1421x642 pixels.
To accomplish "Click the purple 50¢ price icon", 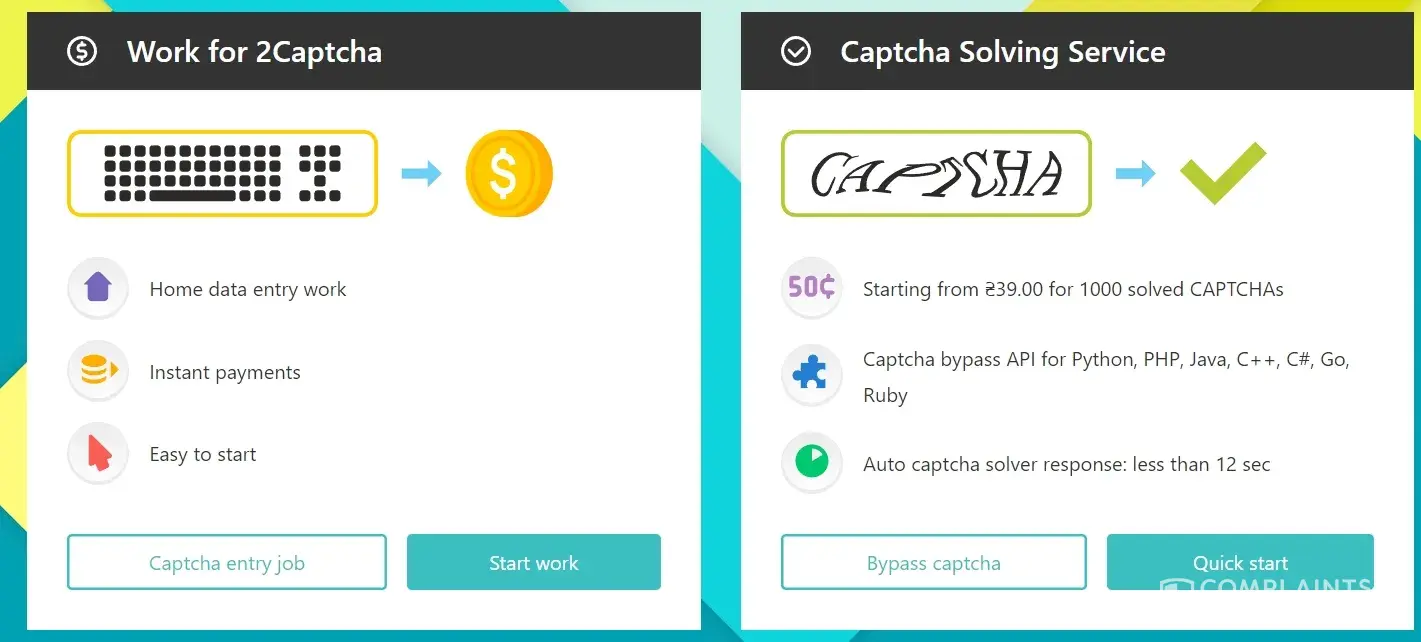I will point(811,289).
